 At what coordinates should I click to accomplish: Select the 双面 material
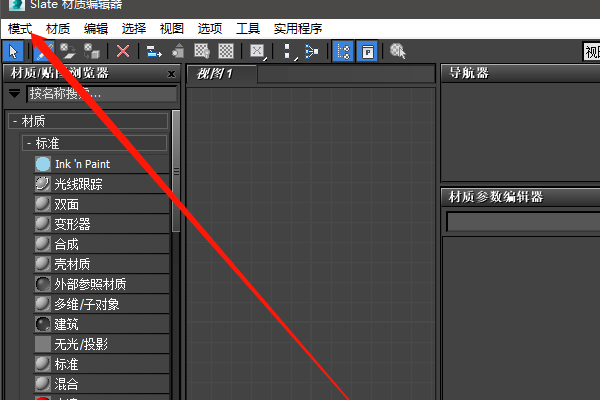[x=101, y=204]
